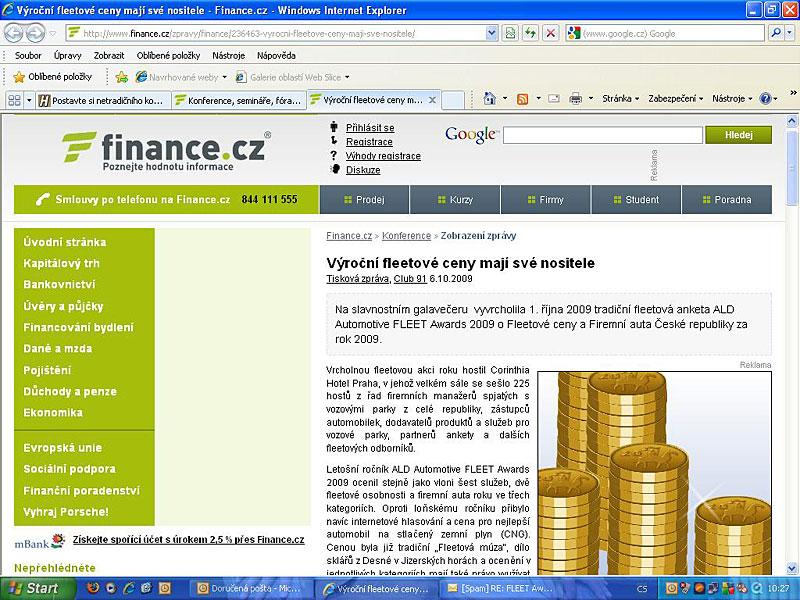Expand the 'Navrhované weby' dropdown
The height and width of the screenshot is (600, 800).
click(224, 78)
